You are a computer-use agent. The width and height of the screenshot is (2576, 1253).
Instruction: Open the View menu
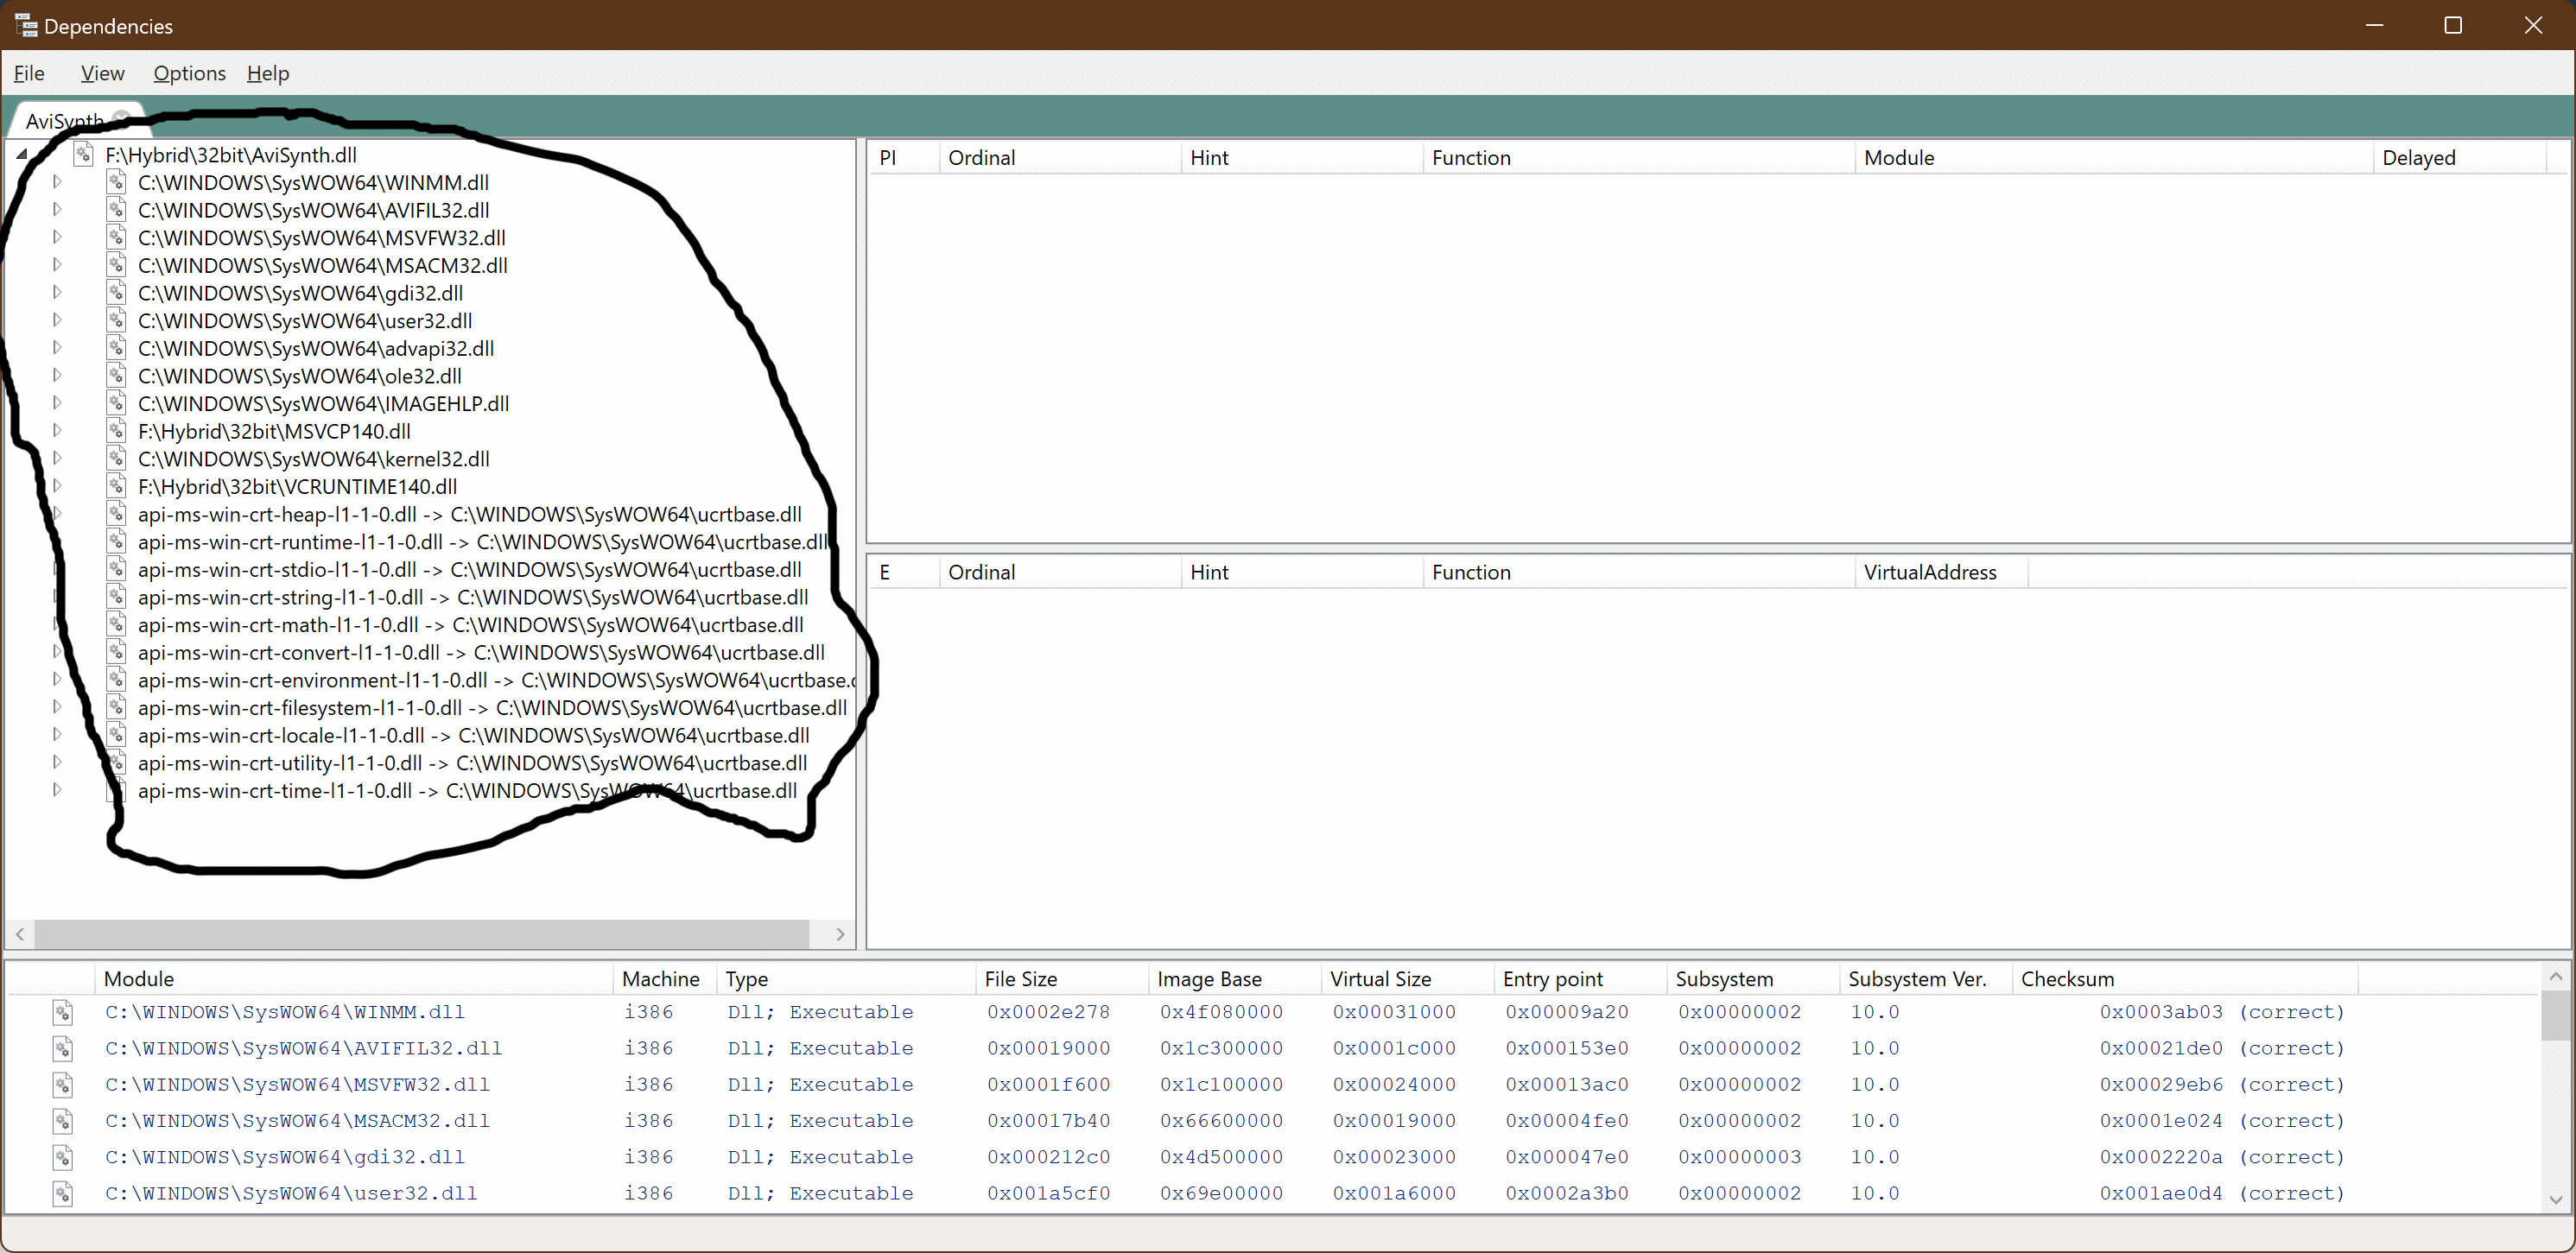point(102,74)
